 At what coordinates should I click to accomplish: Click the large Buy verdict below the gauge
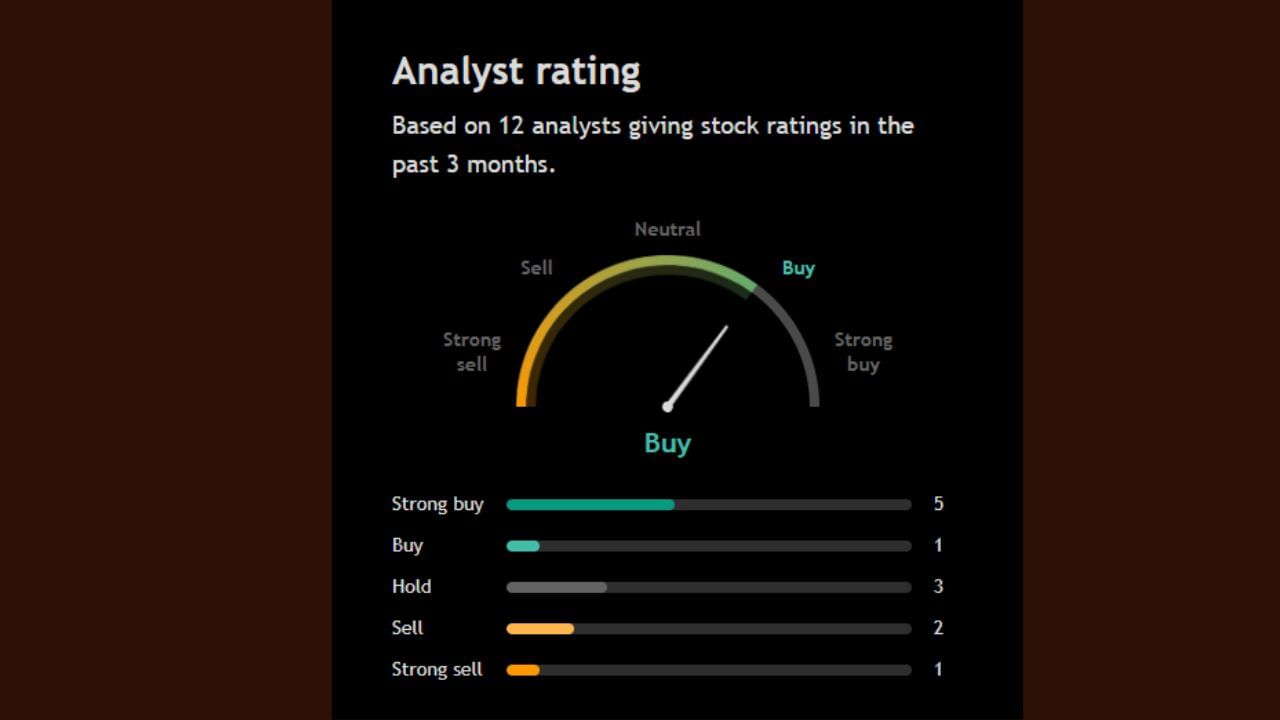click(667, 443)
